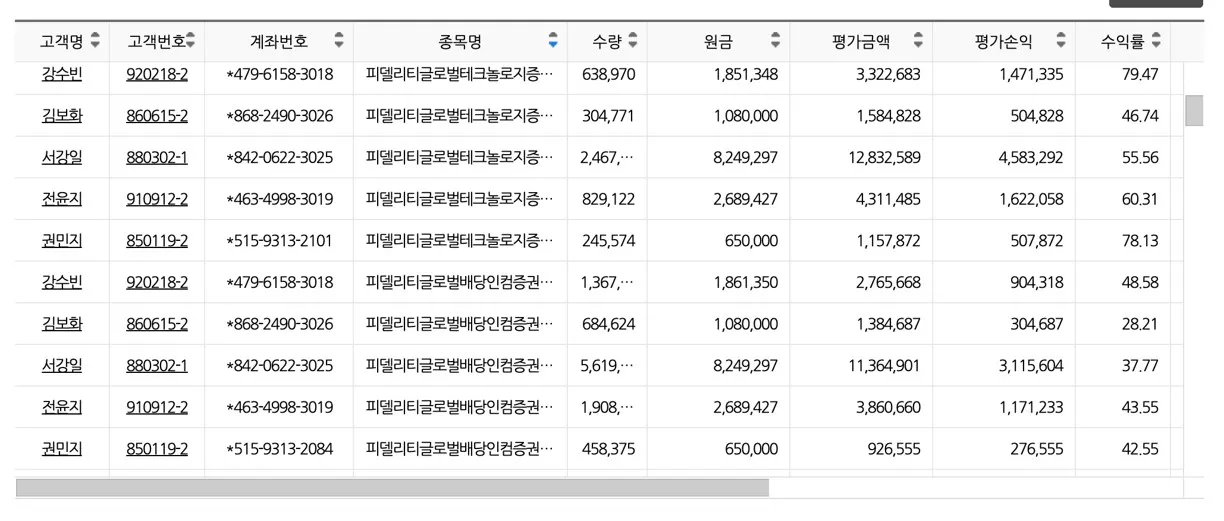Image resolution: width=1224 pixels, height=521 pixels.
Task: Open customer 서강일 in the 55.56 row
Action: click(x=62, y=158)
